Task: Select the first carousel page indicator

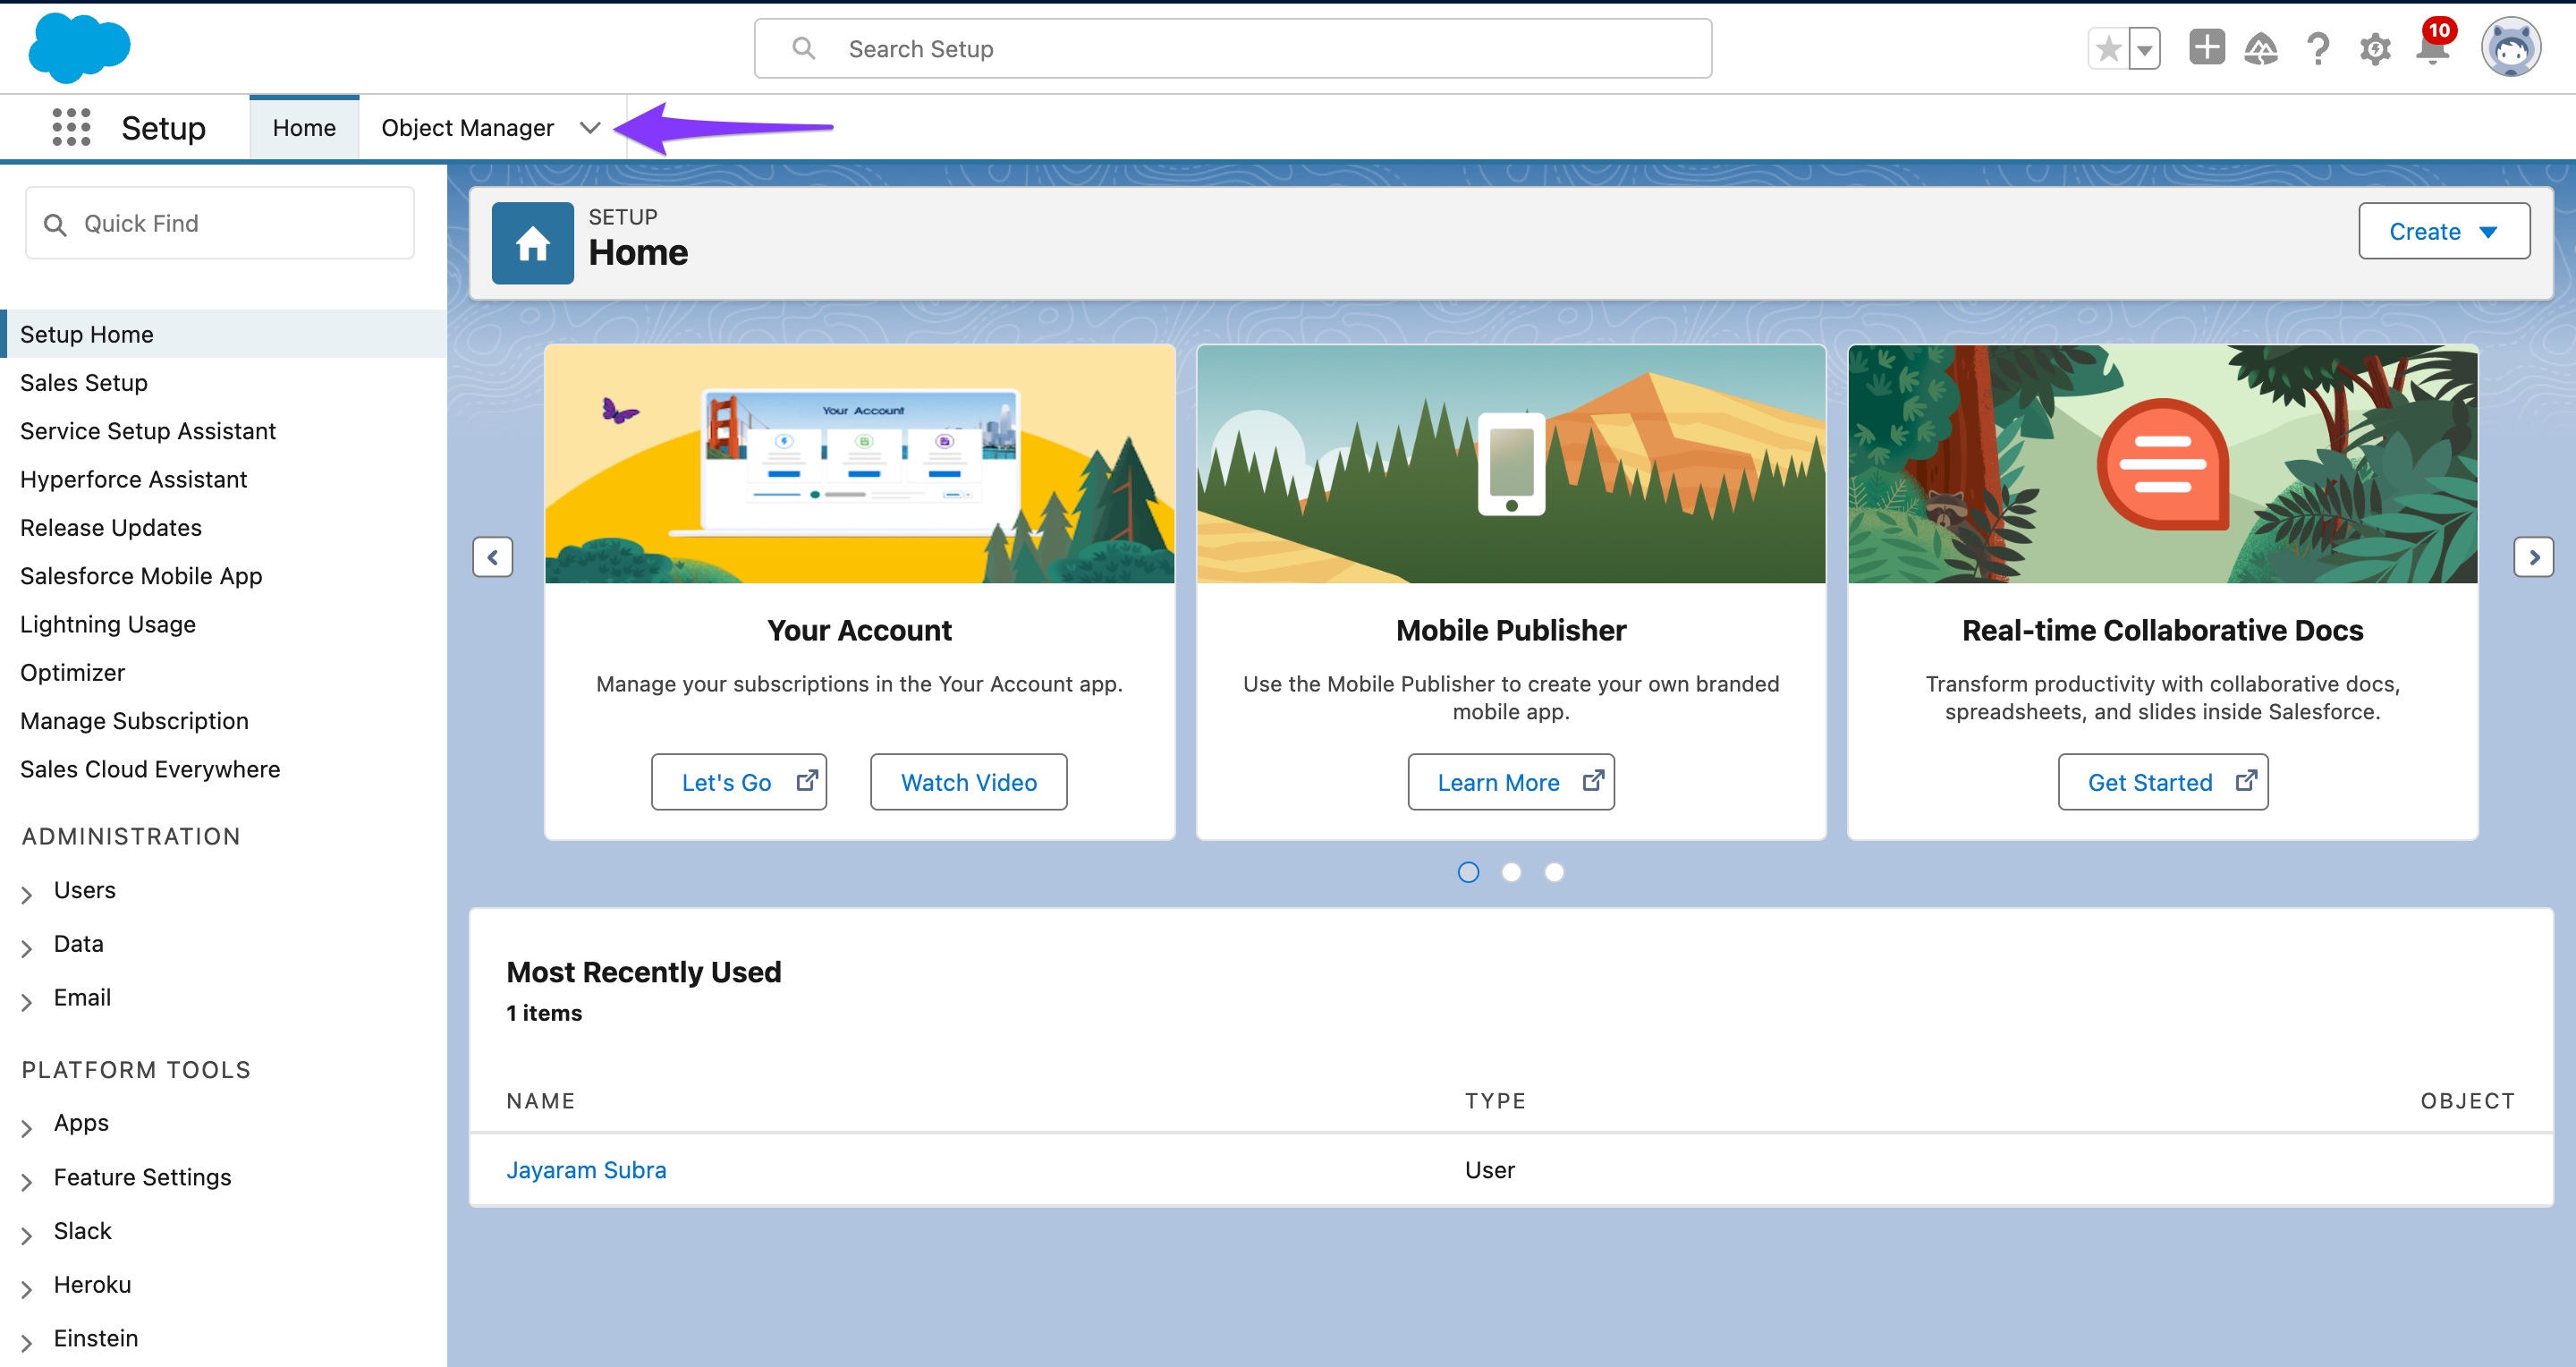Action: click(1468, 872)
